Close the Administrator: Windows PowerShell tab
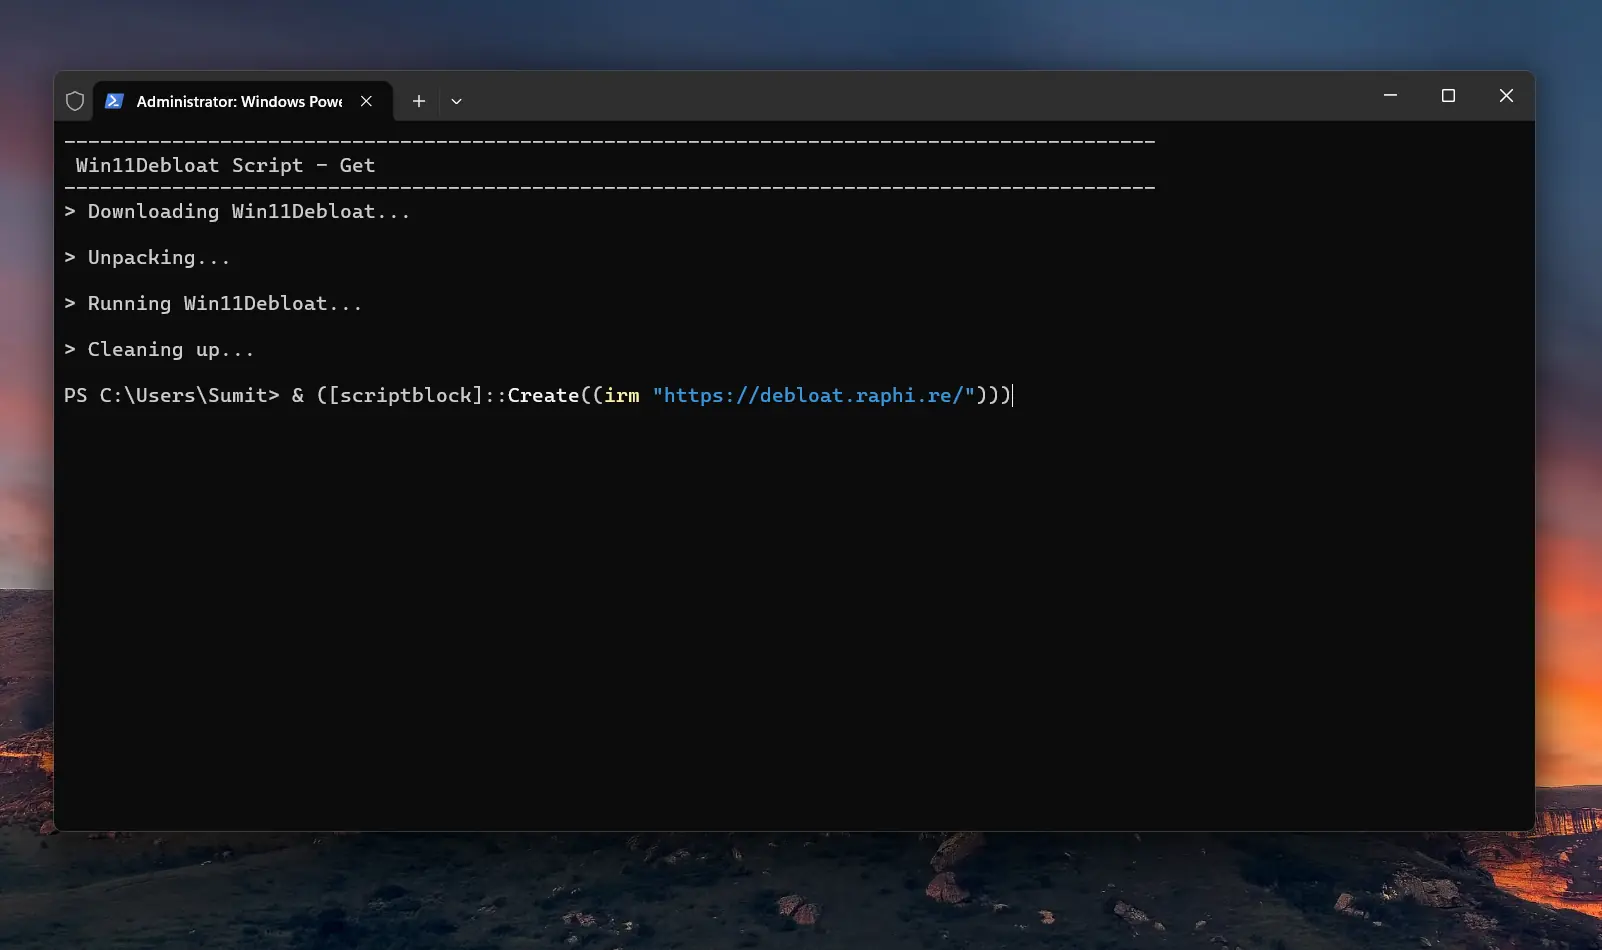1602x950 pixels. pyautogui.click(x=366, y=100)
